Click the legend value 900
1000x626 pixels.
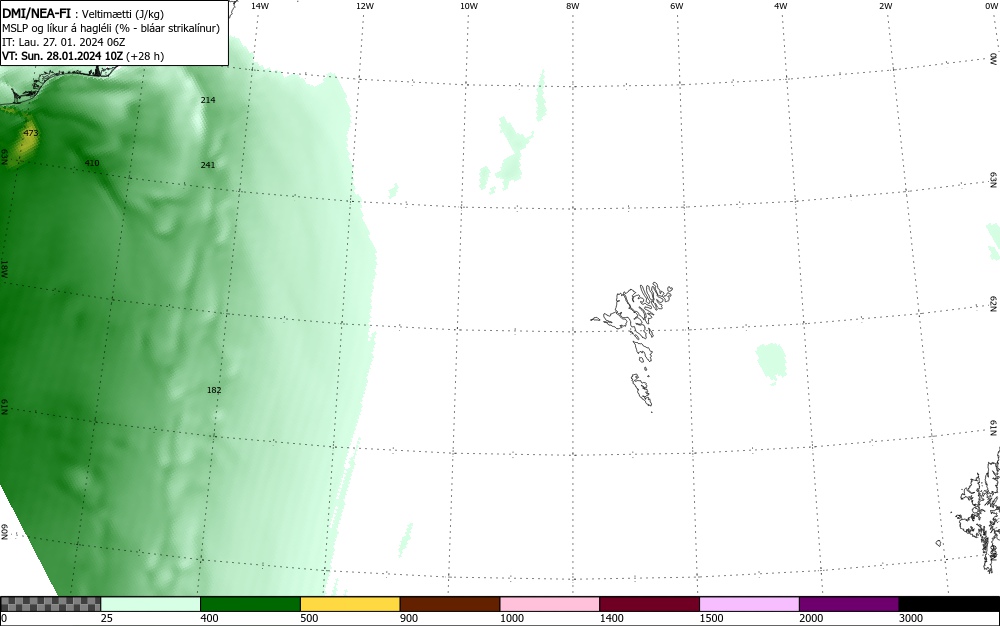tap(409, 618)
